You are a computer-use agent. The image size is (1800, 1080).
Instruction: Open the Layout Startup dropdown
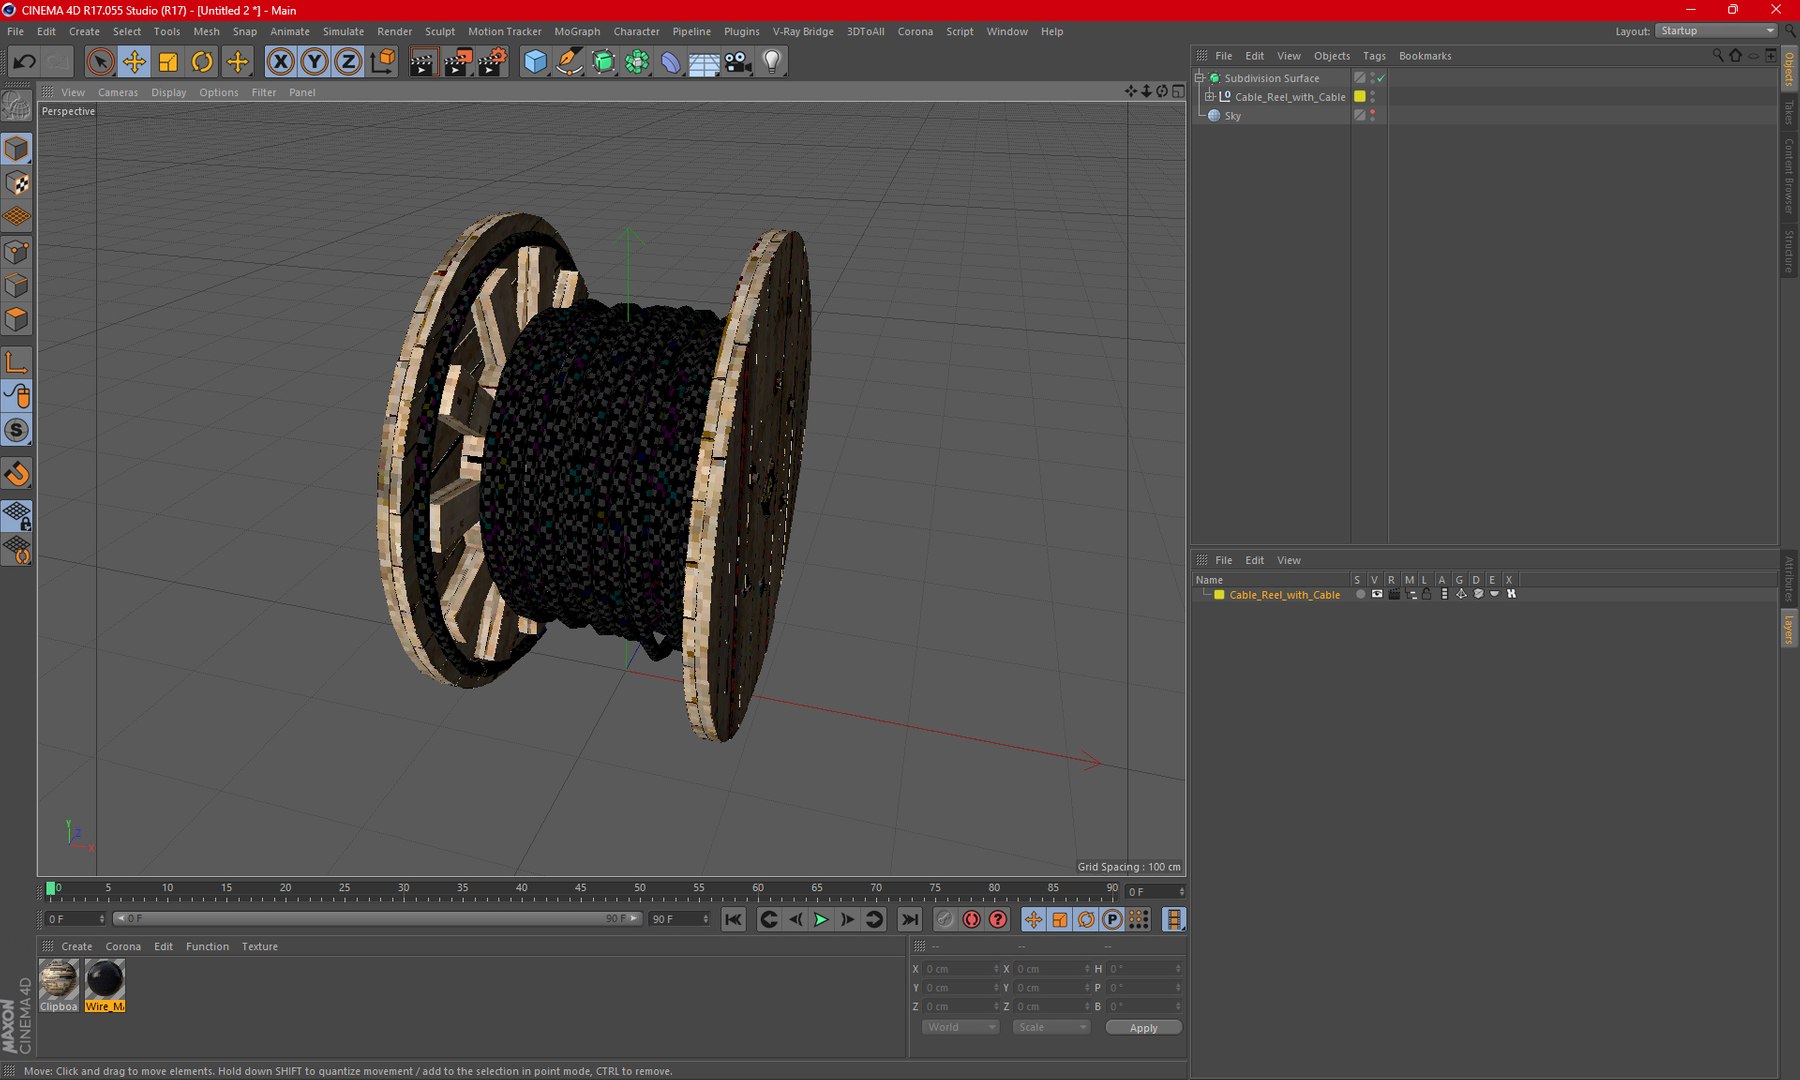1716,31
